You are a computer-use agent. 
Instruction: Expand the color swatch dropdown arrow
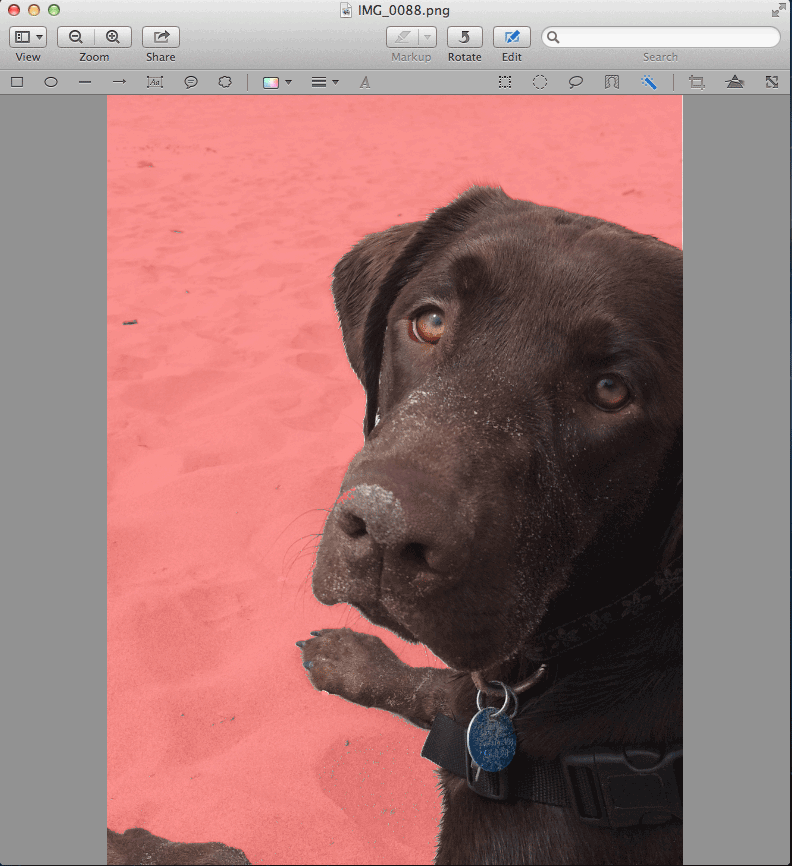point(288,83)
